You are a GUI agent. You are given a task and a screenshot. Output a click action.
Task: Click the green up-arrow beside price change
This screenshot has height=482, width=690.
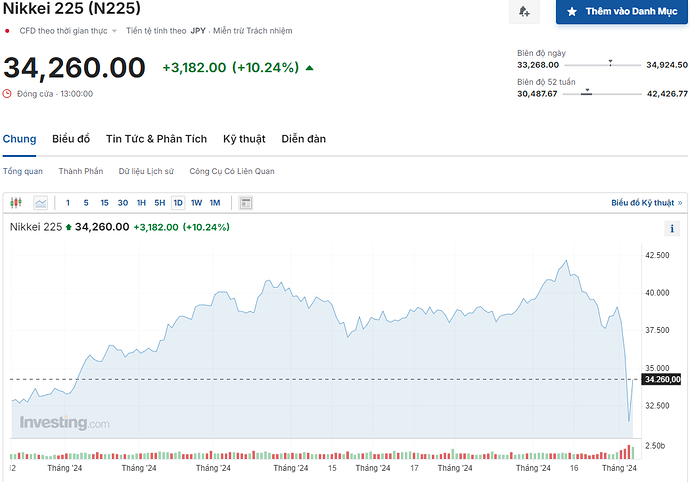tap(309, 68)
